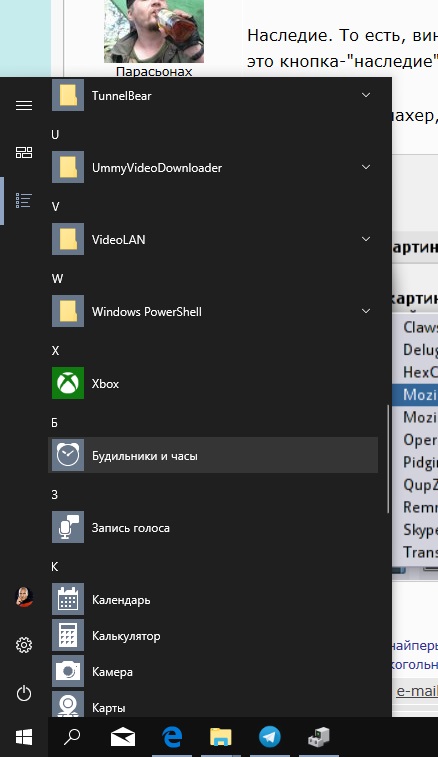Click the Windows PowerShell folder icon
The image size is (438, 757).
tap(68, 311)
